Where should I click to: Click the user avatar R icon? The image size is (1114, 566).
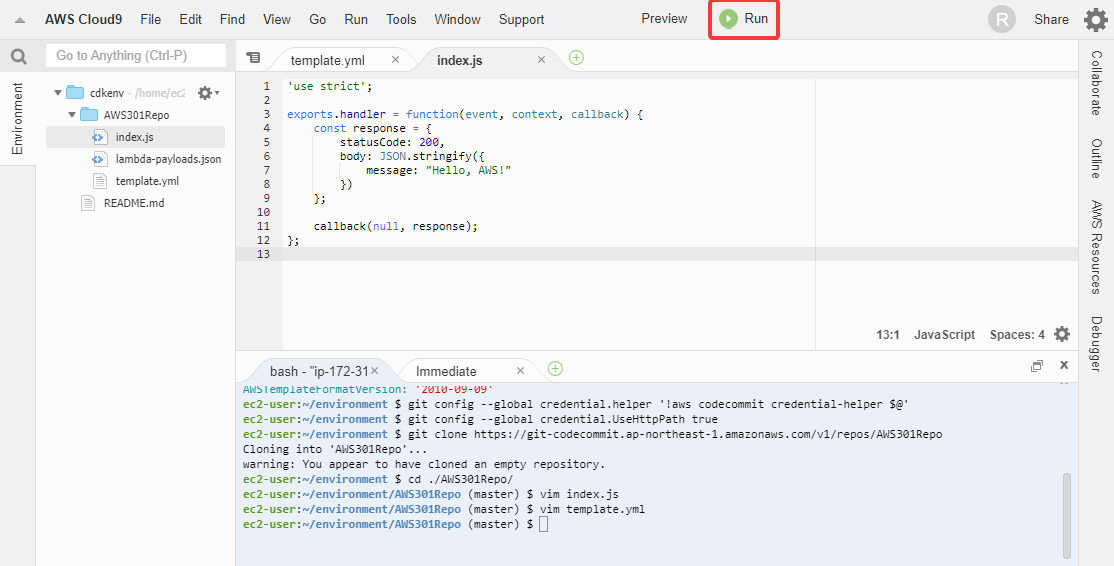(x=1002, y=19)
